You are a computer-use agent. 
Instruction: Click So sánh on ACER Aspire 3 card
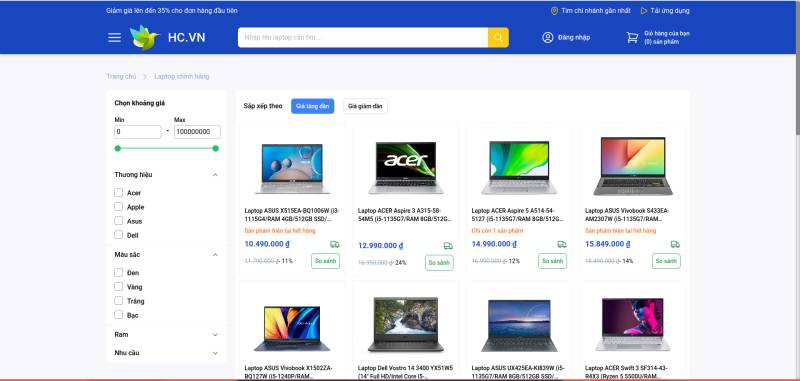(439, 263)
